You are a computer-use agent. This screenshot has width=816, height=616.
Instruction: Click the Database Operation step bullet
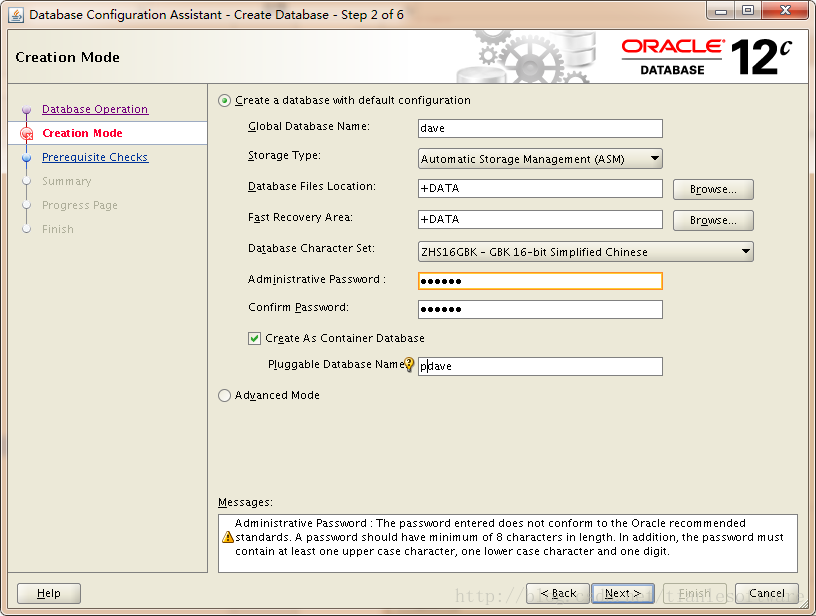[27, 110]
